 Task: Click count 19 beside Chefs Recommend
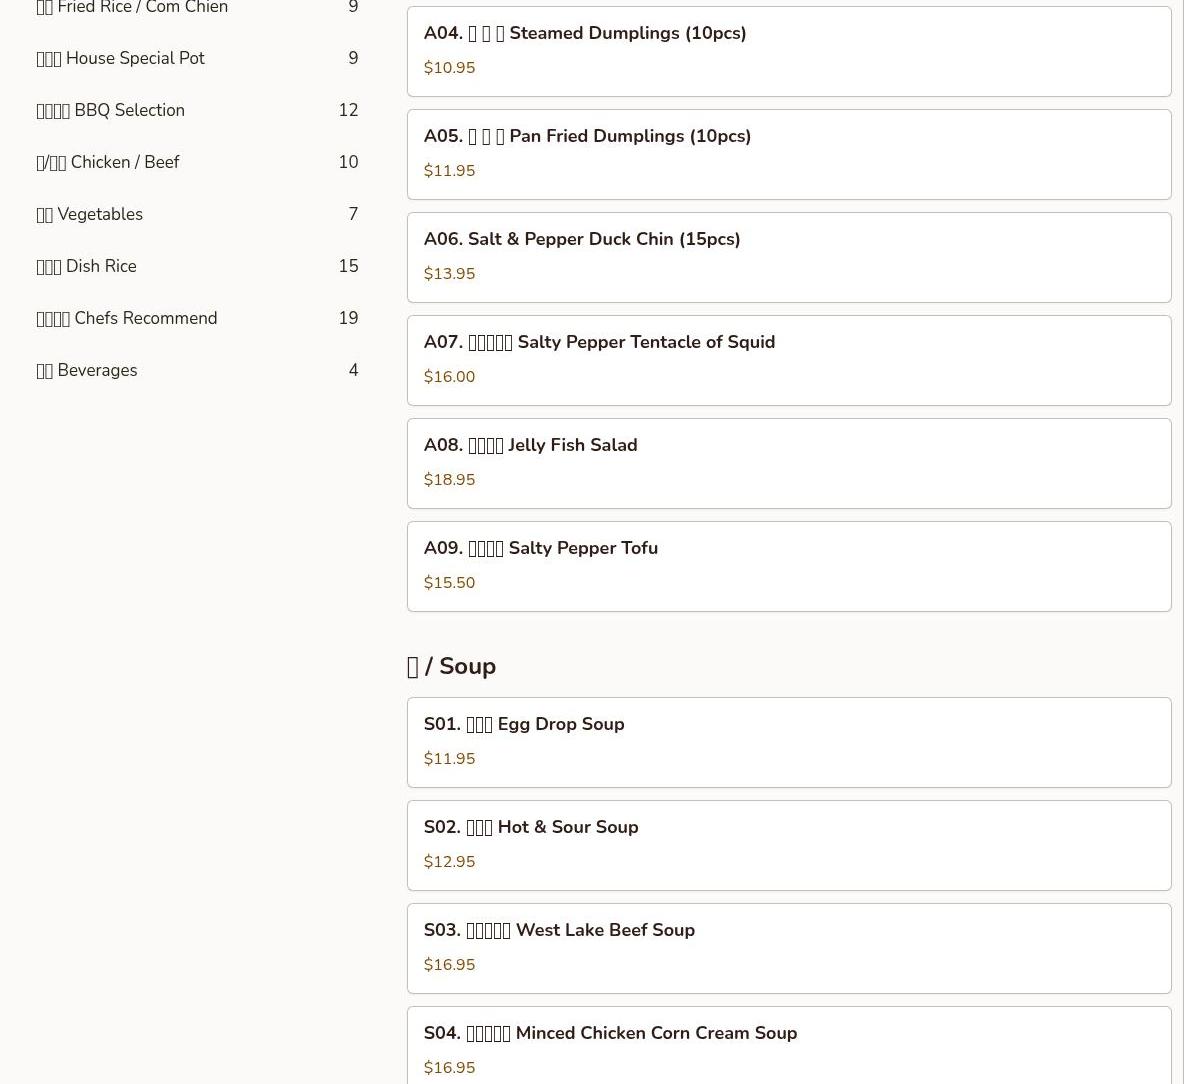tap(348, 318)
